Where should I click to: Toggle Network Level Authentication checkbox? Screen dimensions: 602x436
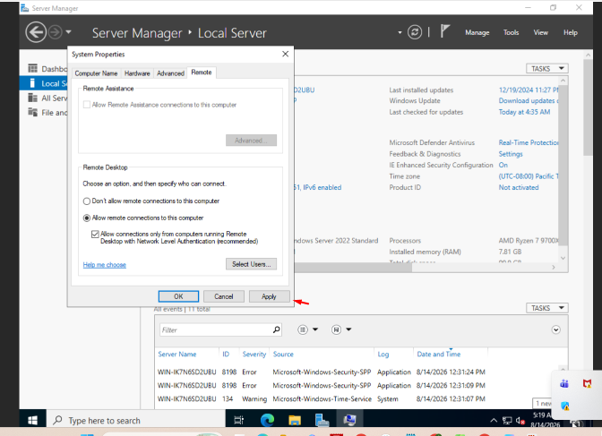click(x=95, y=234)
